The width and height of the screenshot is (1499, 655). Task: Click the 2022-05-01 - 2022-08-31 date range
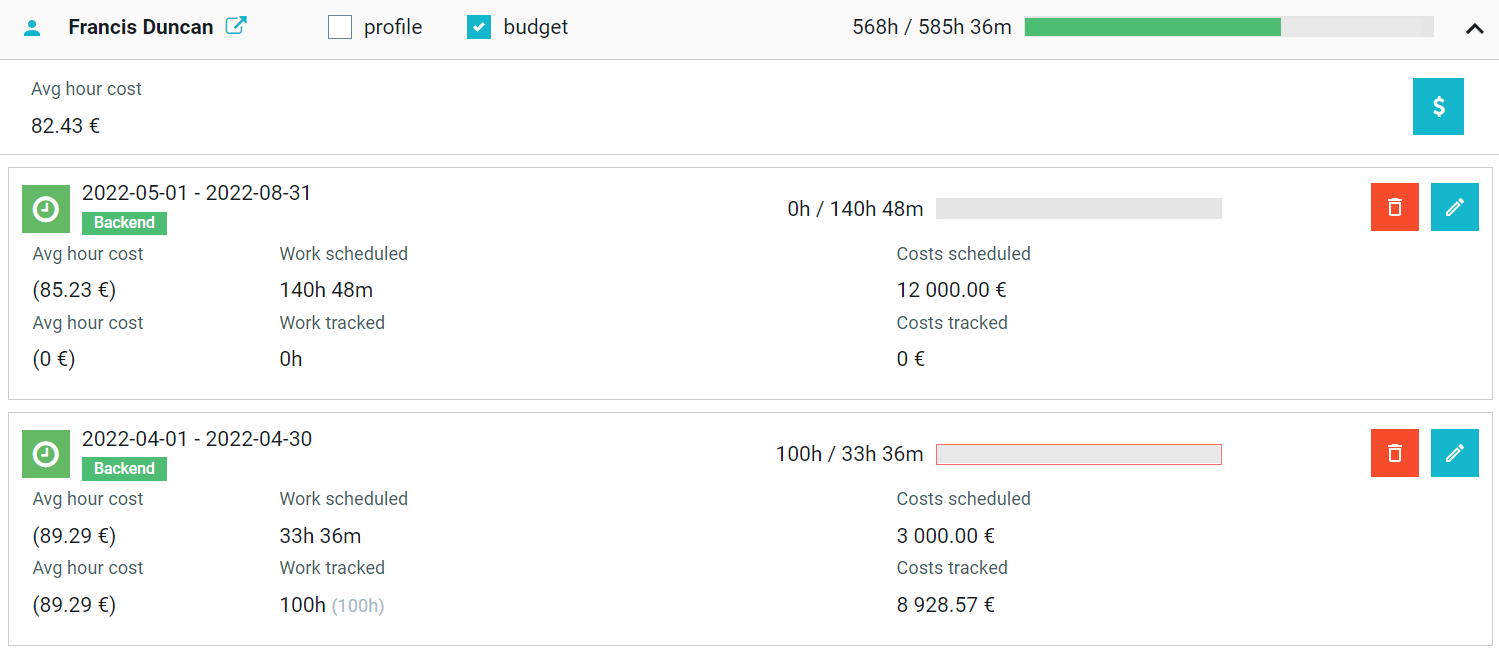pyautogui.click(x=197, y=193)
